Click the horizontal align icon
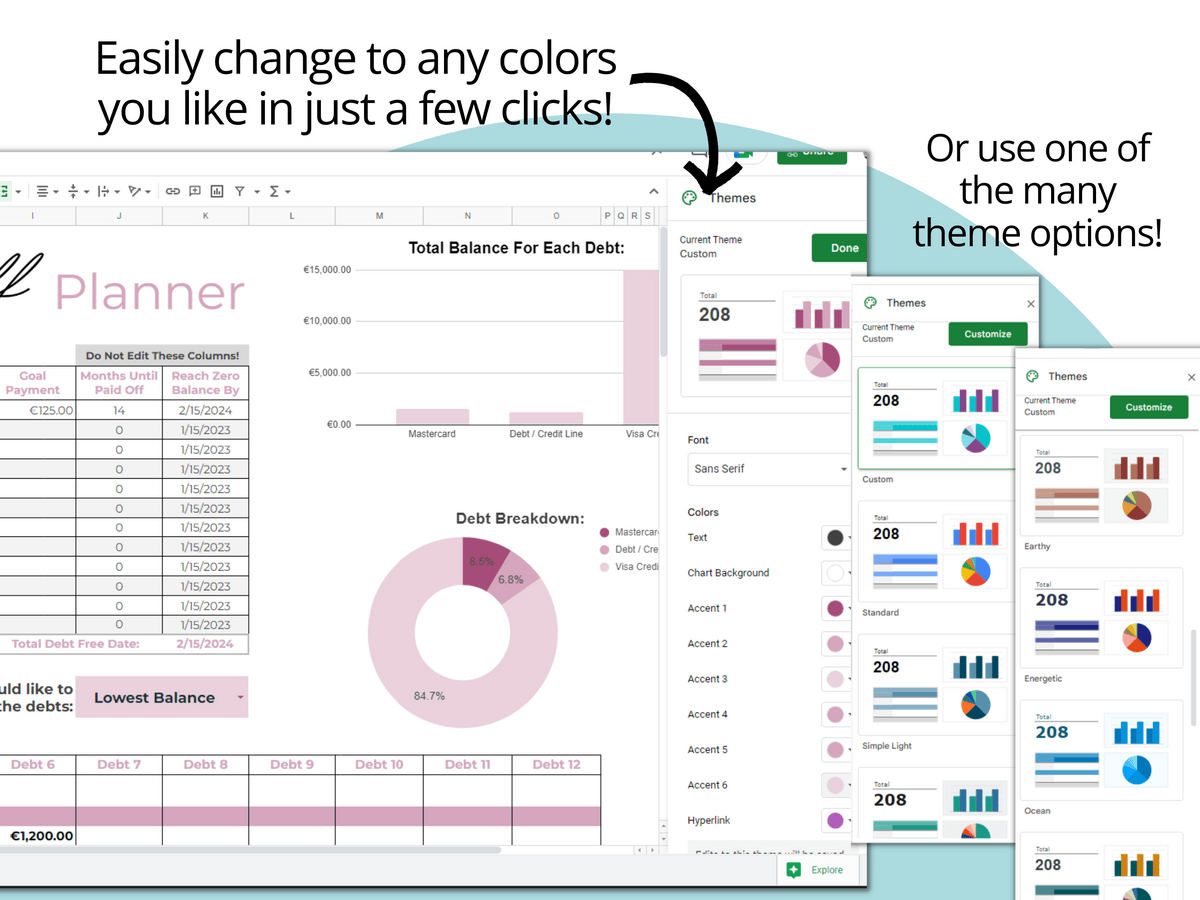Image resolution: width=1200 pixels, height=900 pixels. coord(43,191)
